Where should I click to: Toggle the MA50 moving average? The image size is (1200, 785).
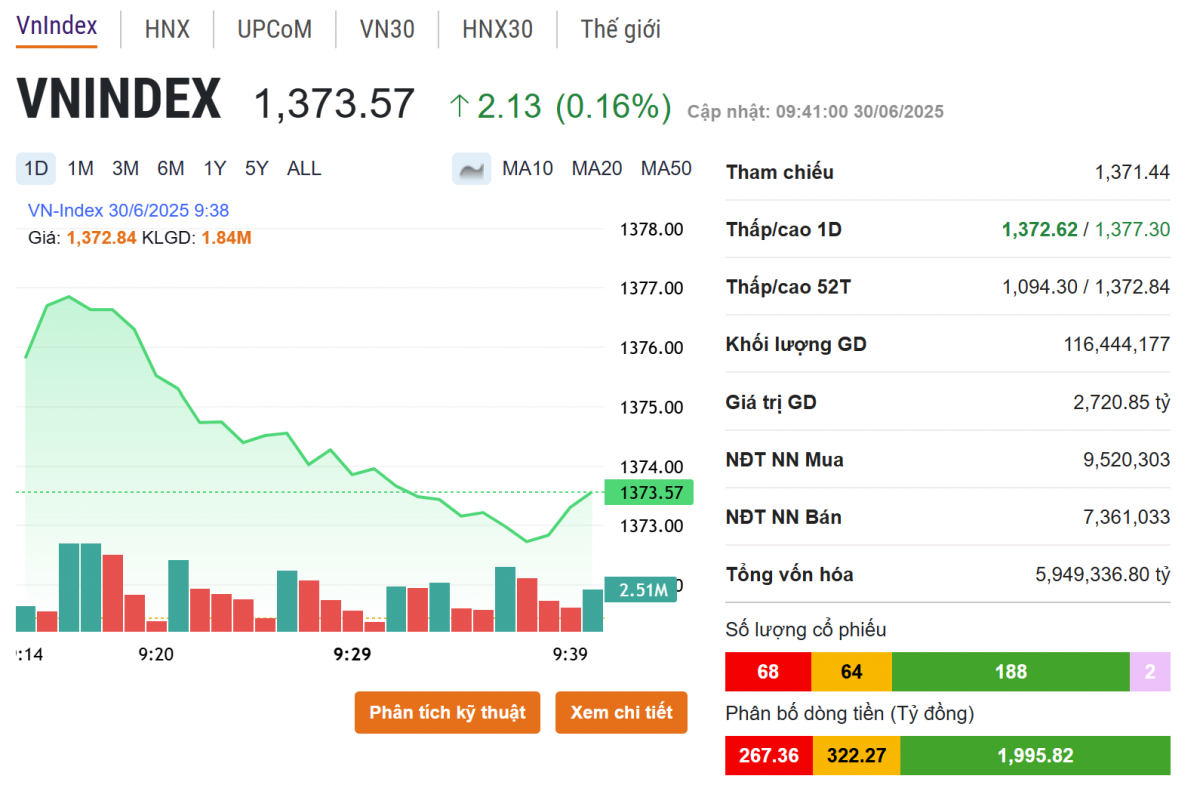[666, 169]
